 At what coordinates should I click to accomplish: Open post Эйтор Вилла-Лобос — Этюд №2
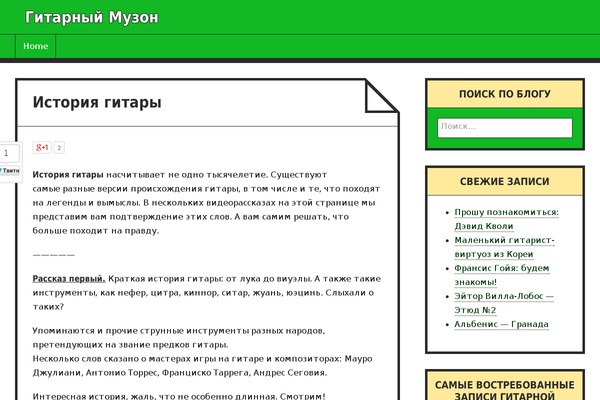click(x=504, y=303)
